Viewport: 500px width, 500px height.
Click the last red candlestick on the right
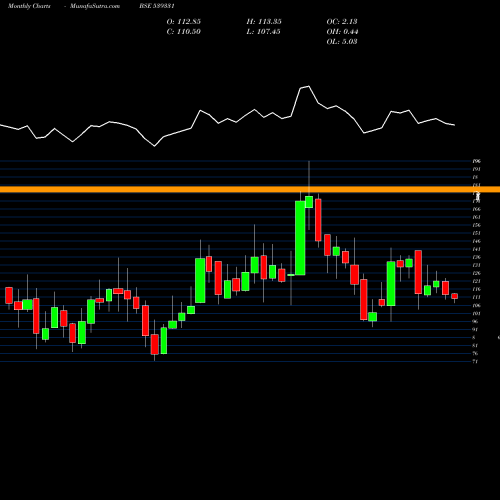point(455,296)
